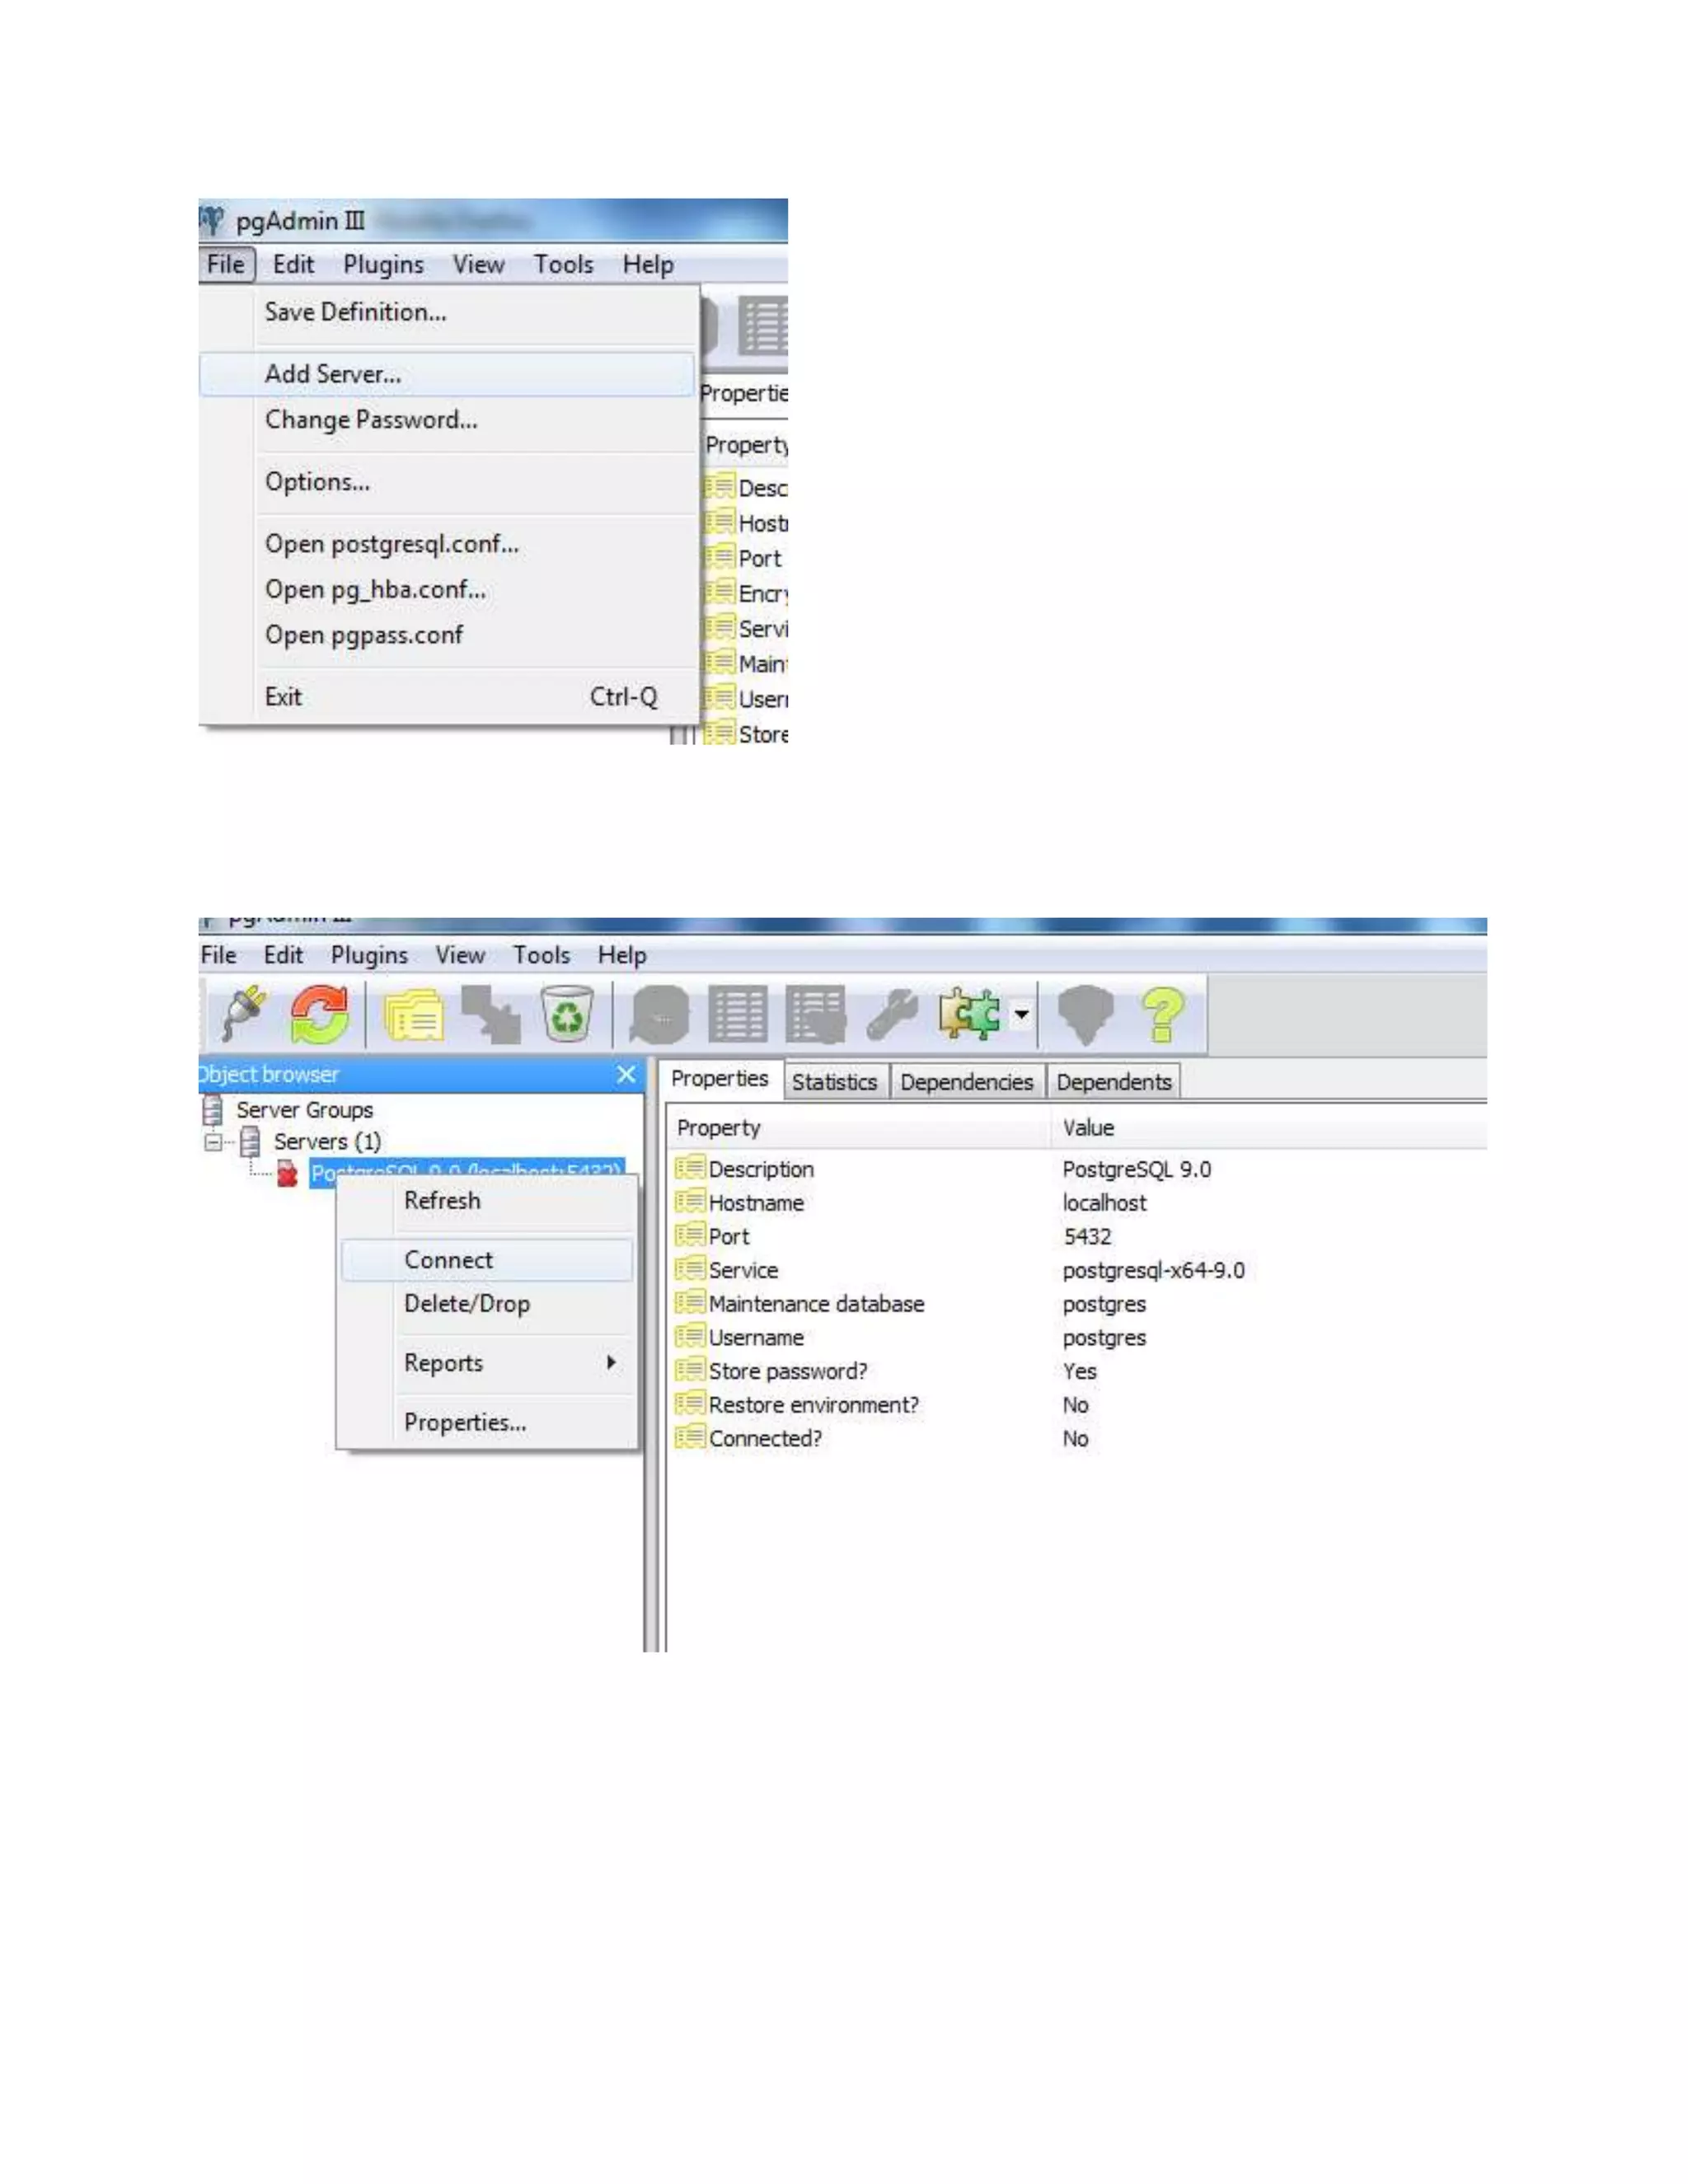This screenshot has width=1688, height=2184.
Task: Expand the Reports submenu arrow
Action: 611,1362
